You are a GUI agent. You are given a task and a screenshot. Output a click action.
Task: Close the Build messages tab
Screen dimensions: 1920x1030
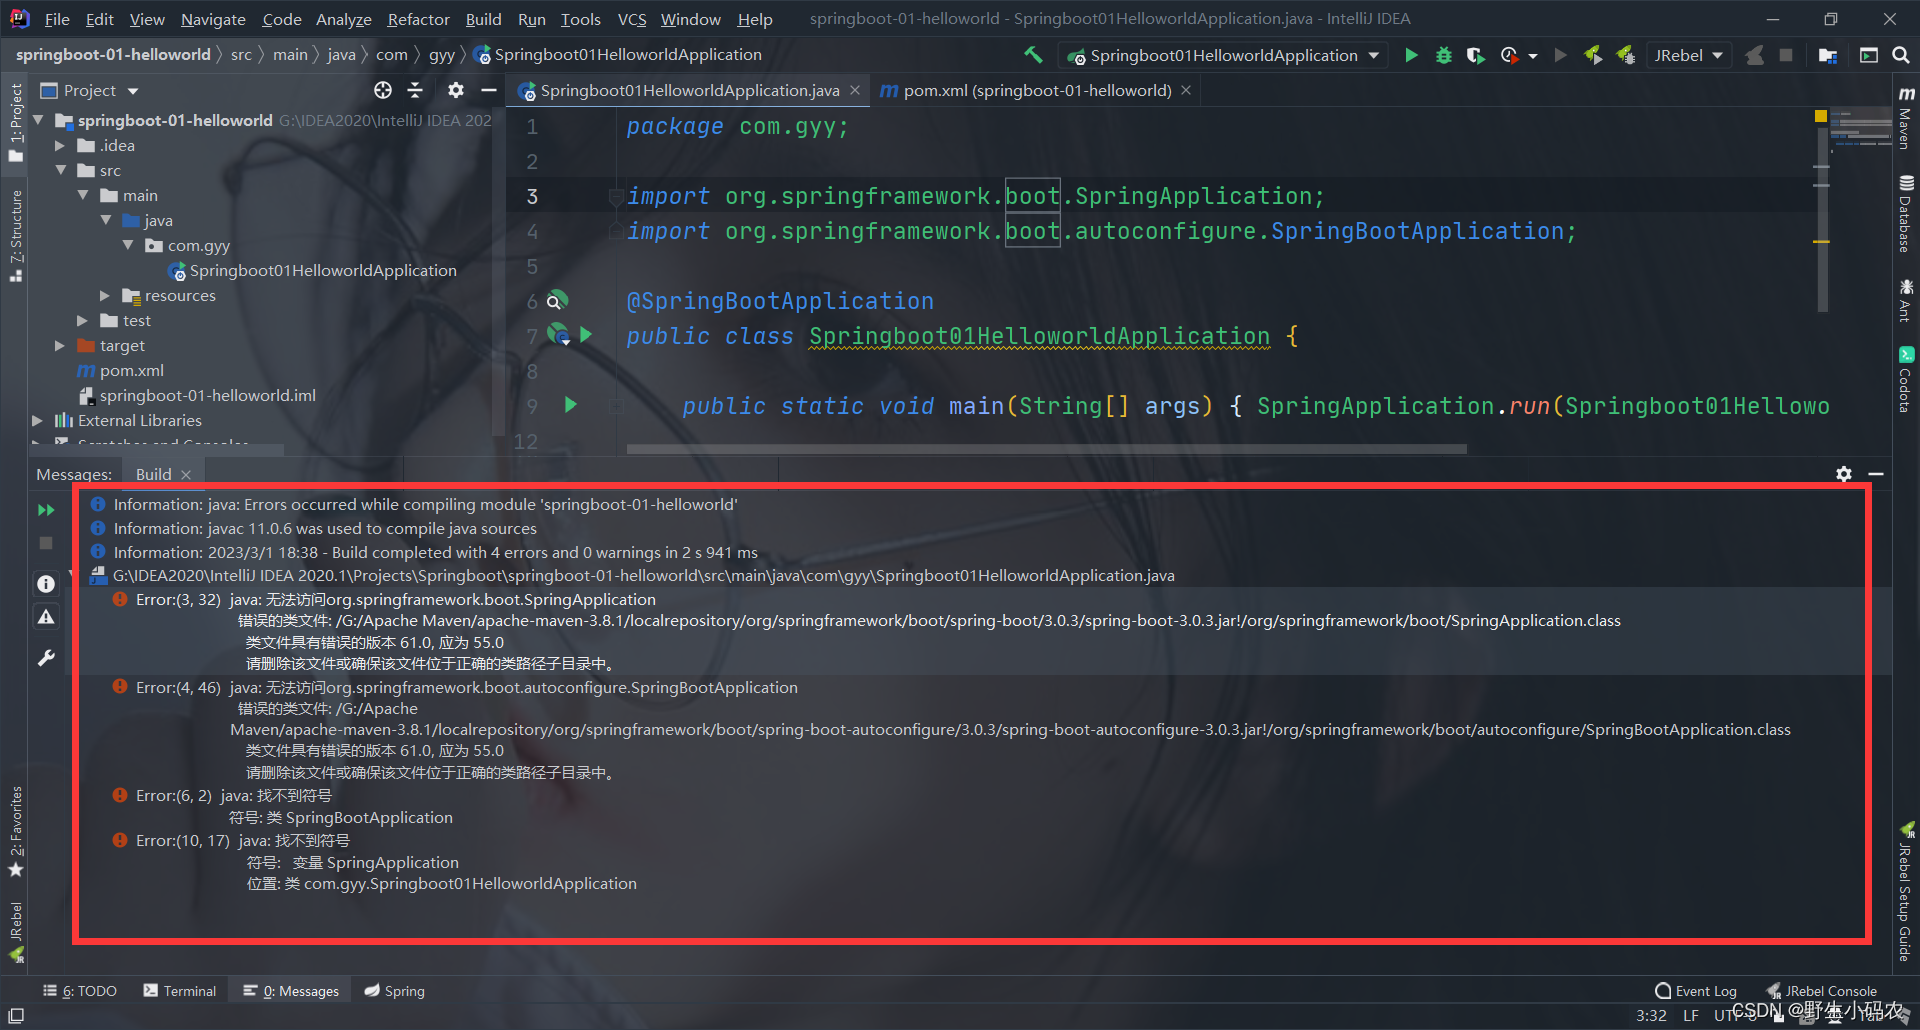tap(186, 475)
